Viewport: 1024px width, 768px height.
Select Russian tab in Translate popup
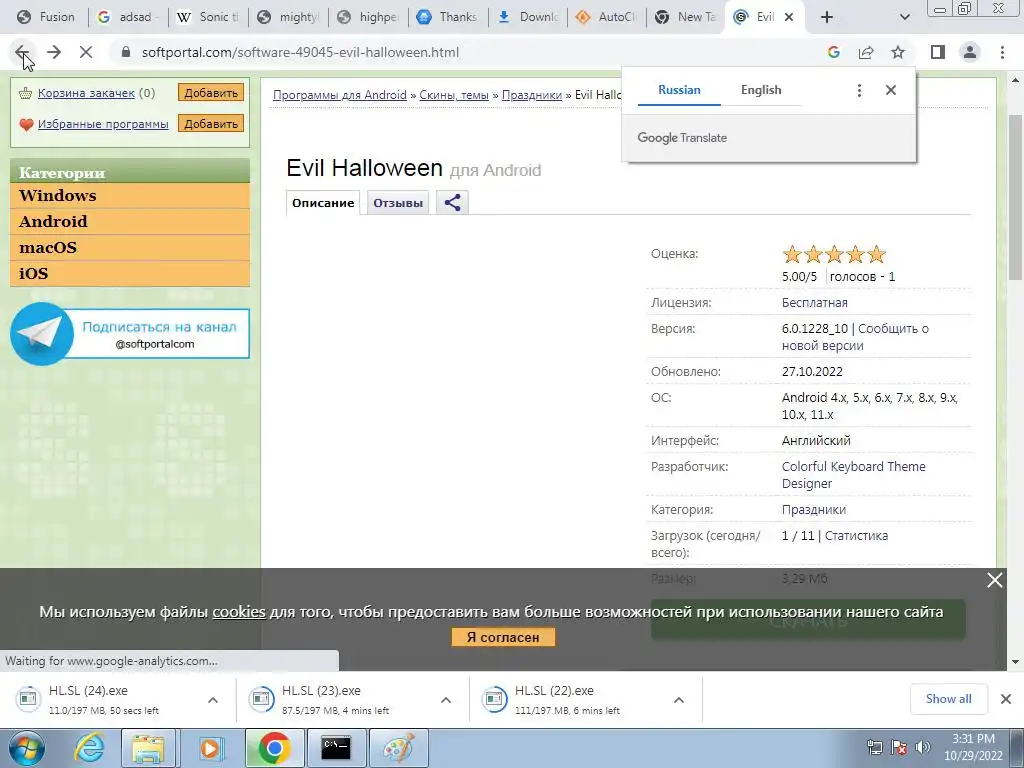pyautogui.click(x=679, y=90)
